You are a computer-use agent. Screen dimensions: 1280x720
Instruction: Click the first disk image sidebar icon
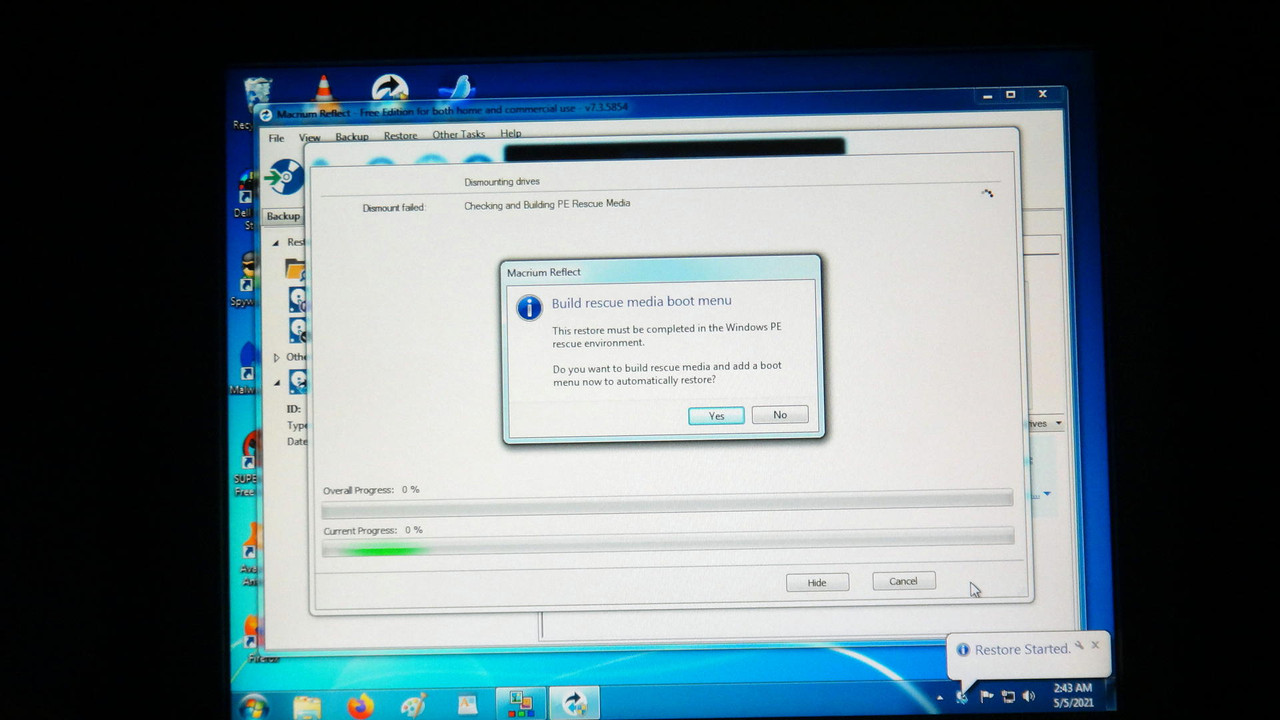click(297, 299)
